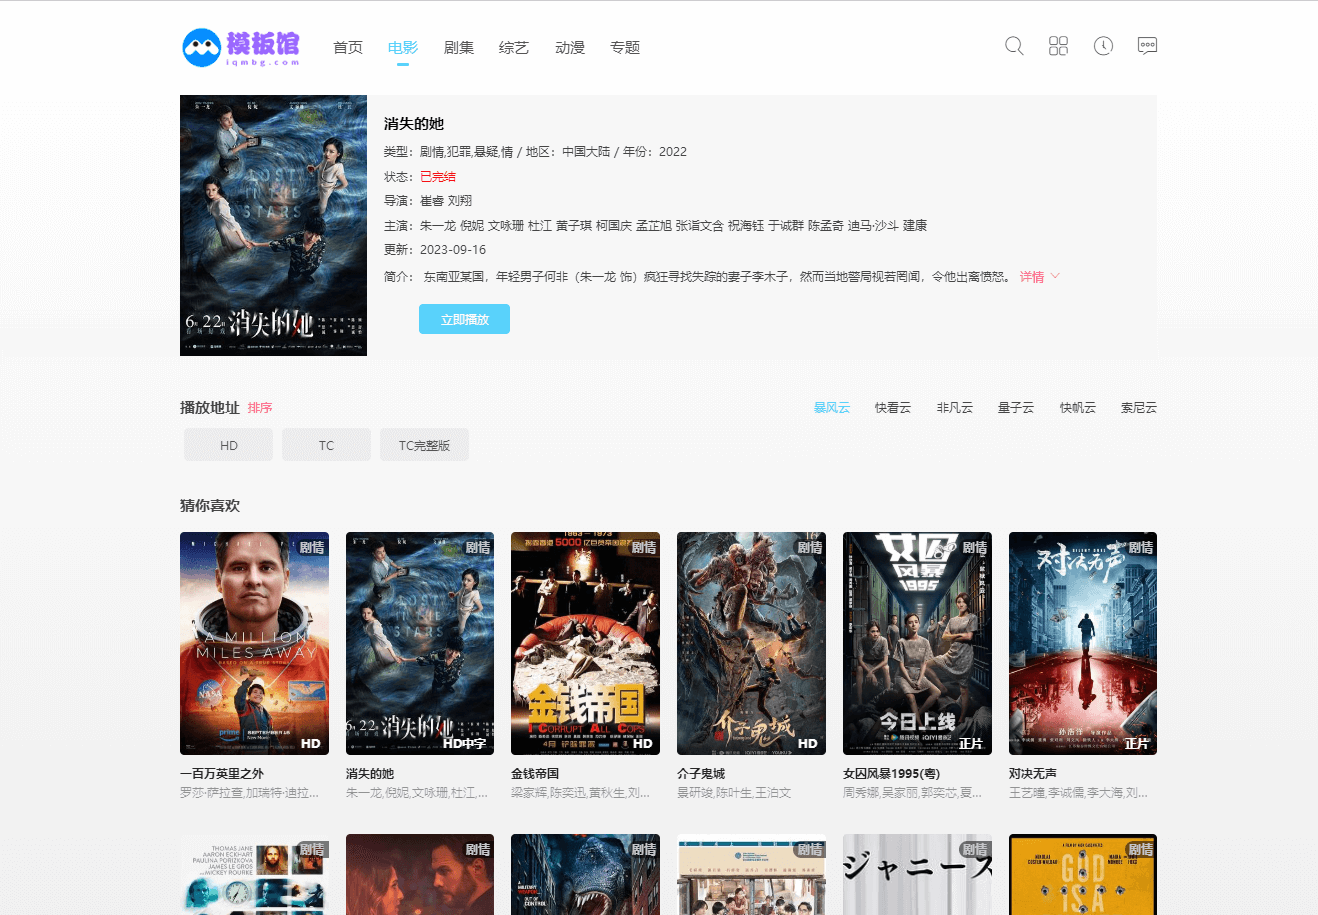Image resolution: width=1318 pixels, height=915 pixels.
Task: Click 消失的她 title under recommended poster
Action: (370, 774)
